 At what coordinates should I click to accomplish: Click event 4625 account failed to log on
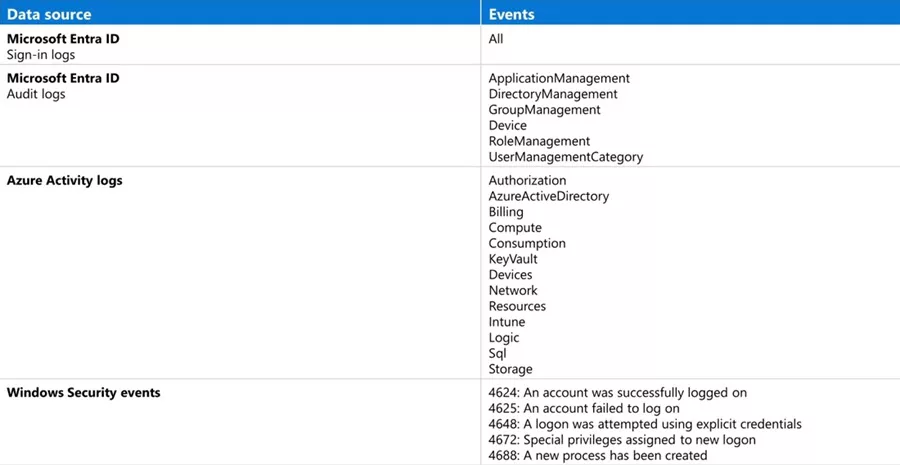click(x=584, y=409)
